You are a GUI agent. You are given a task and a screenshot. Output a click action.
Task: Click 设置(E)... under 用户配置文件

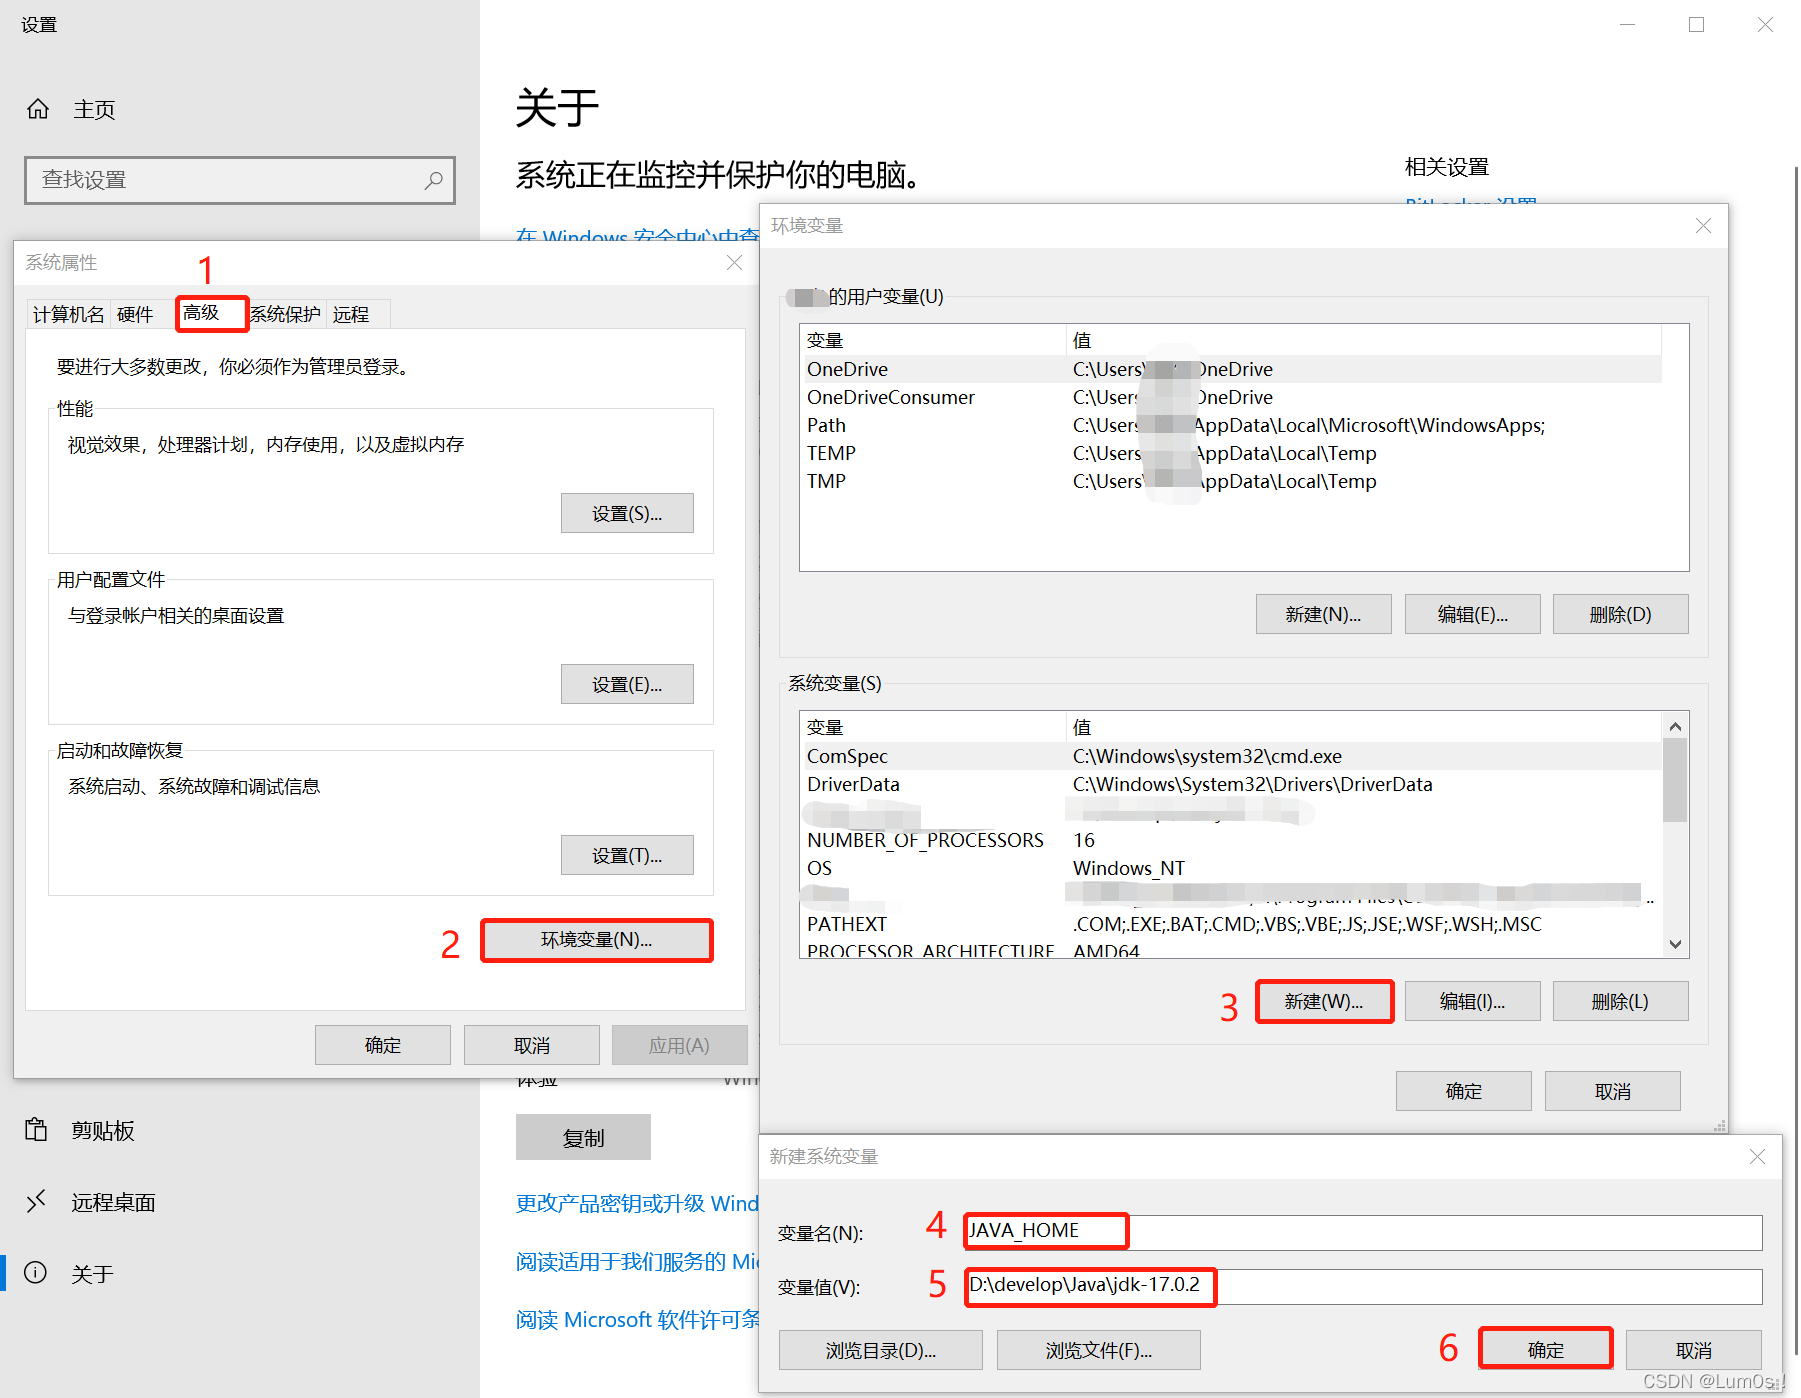click(x=627, y=684)
